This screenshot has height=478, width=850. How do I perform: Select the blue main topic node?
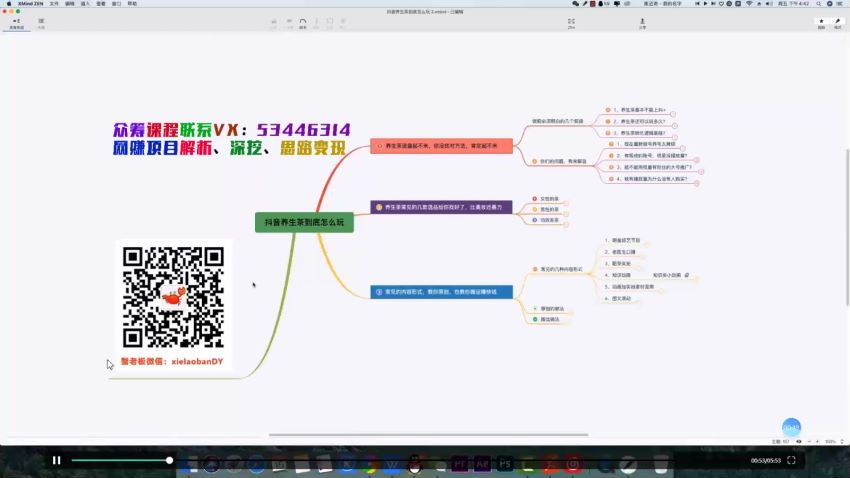(441, 292)
